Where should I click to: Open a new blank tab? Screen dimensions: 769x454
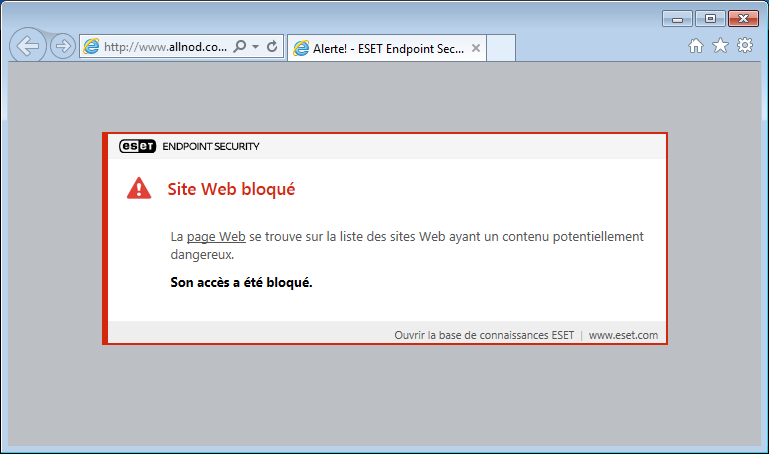tap(501, 49)
